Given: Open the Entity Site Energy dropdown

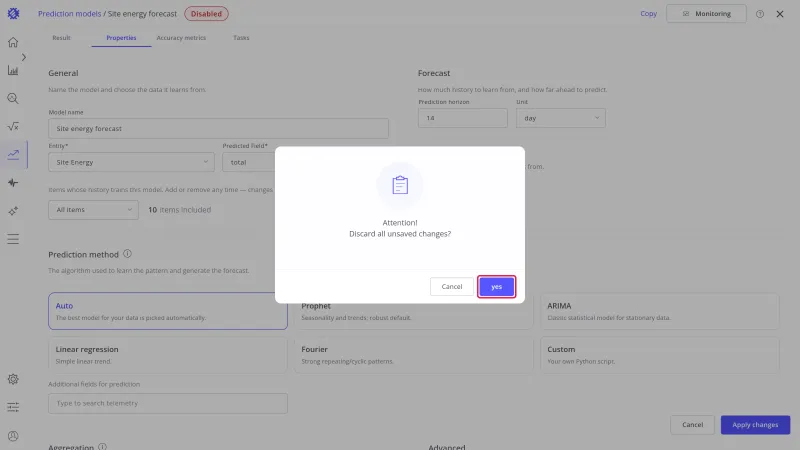Looking at the screenshot, I should [x=132, y=162].
